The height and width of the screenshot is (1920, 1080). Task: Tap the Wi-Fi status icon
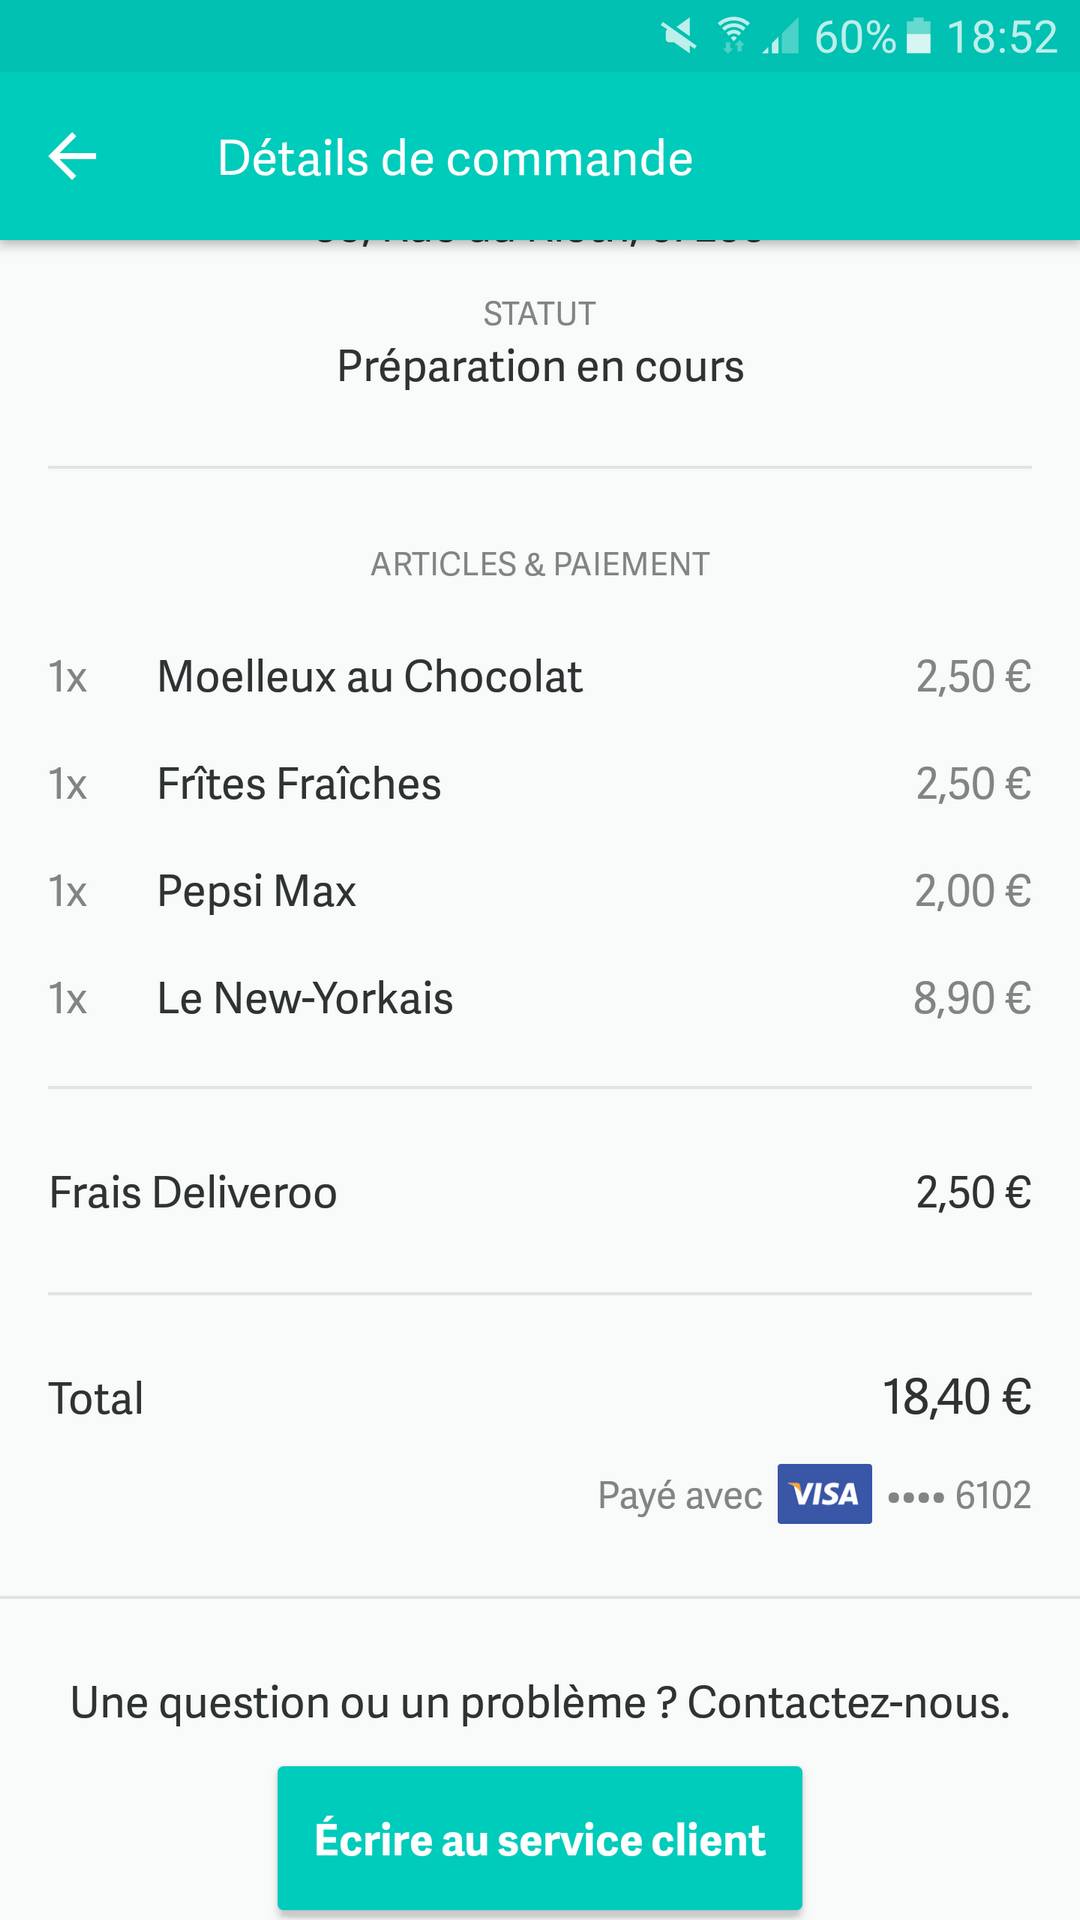point(733,37)
